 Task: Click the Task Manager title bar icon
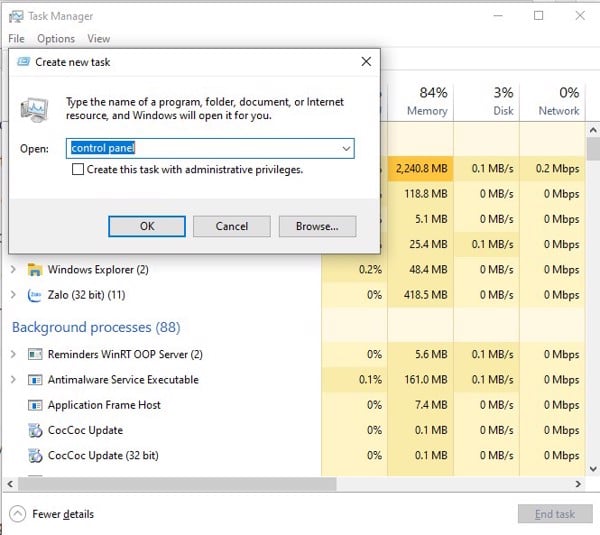[x=16, y=16]
